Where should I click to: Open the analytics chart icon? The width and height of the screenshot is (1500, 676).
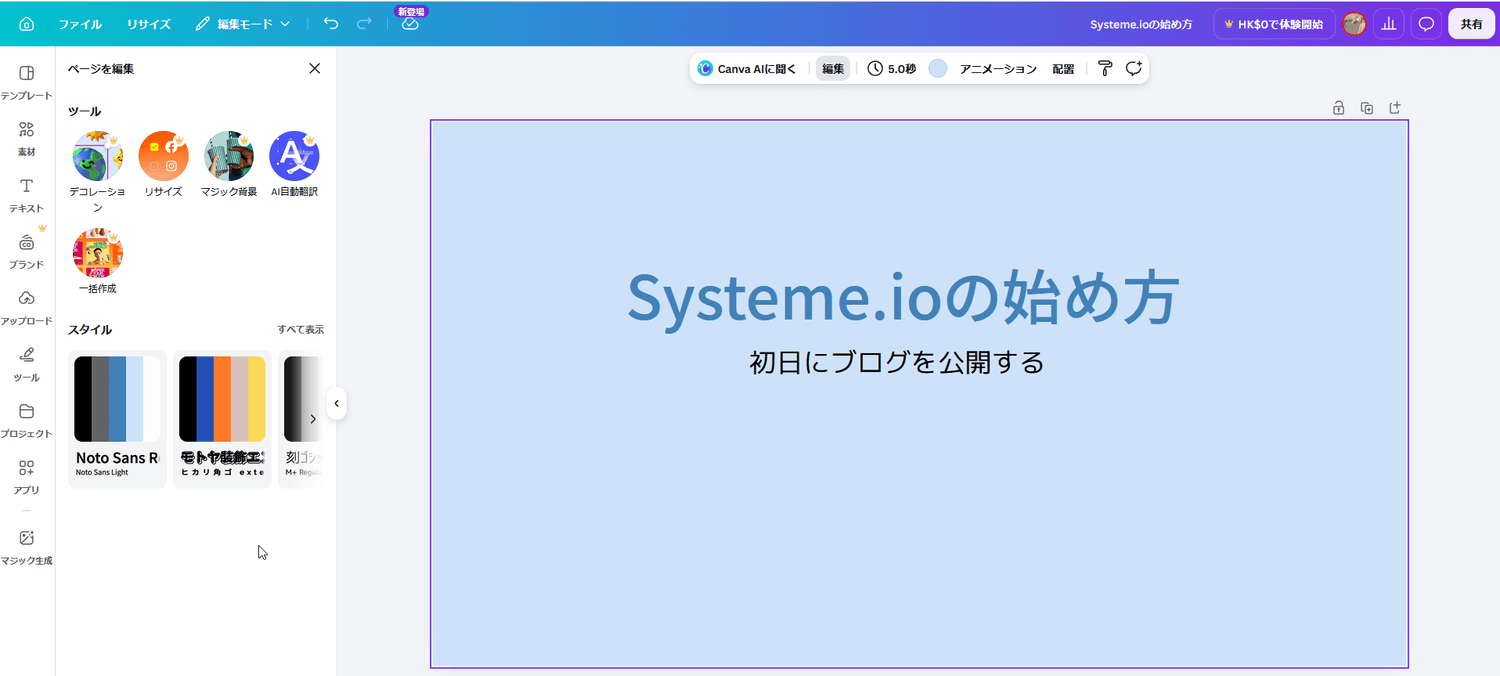(1389, 24)
